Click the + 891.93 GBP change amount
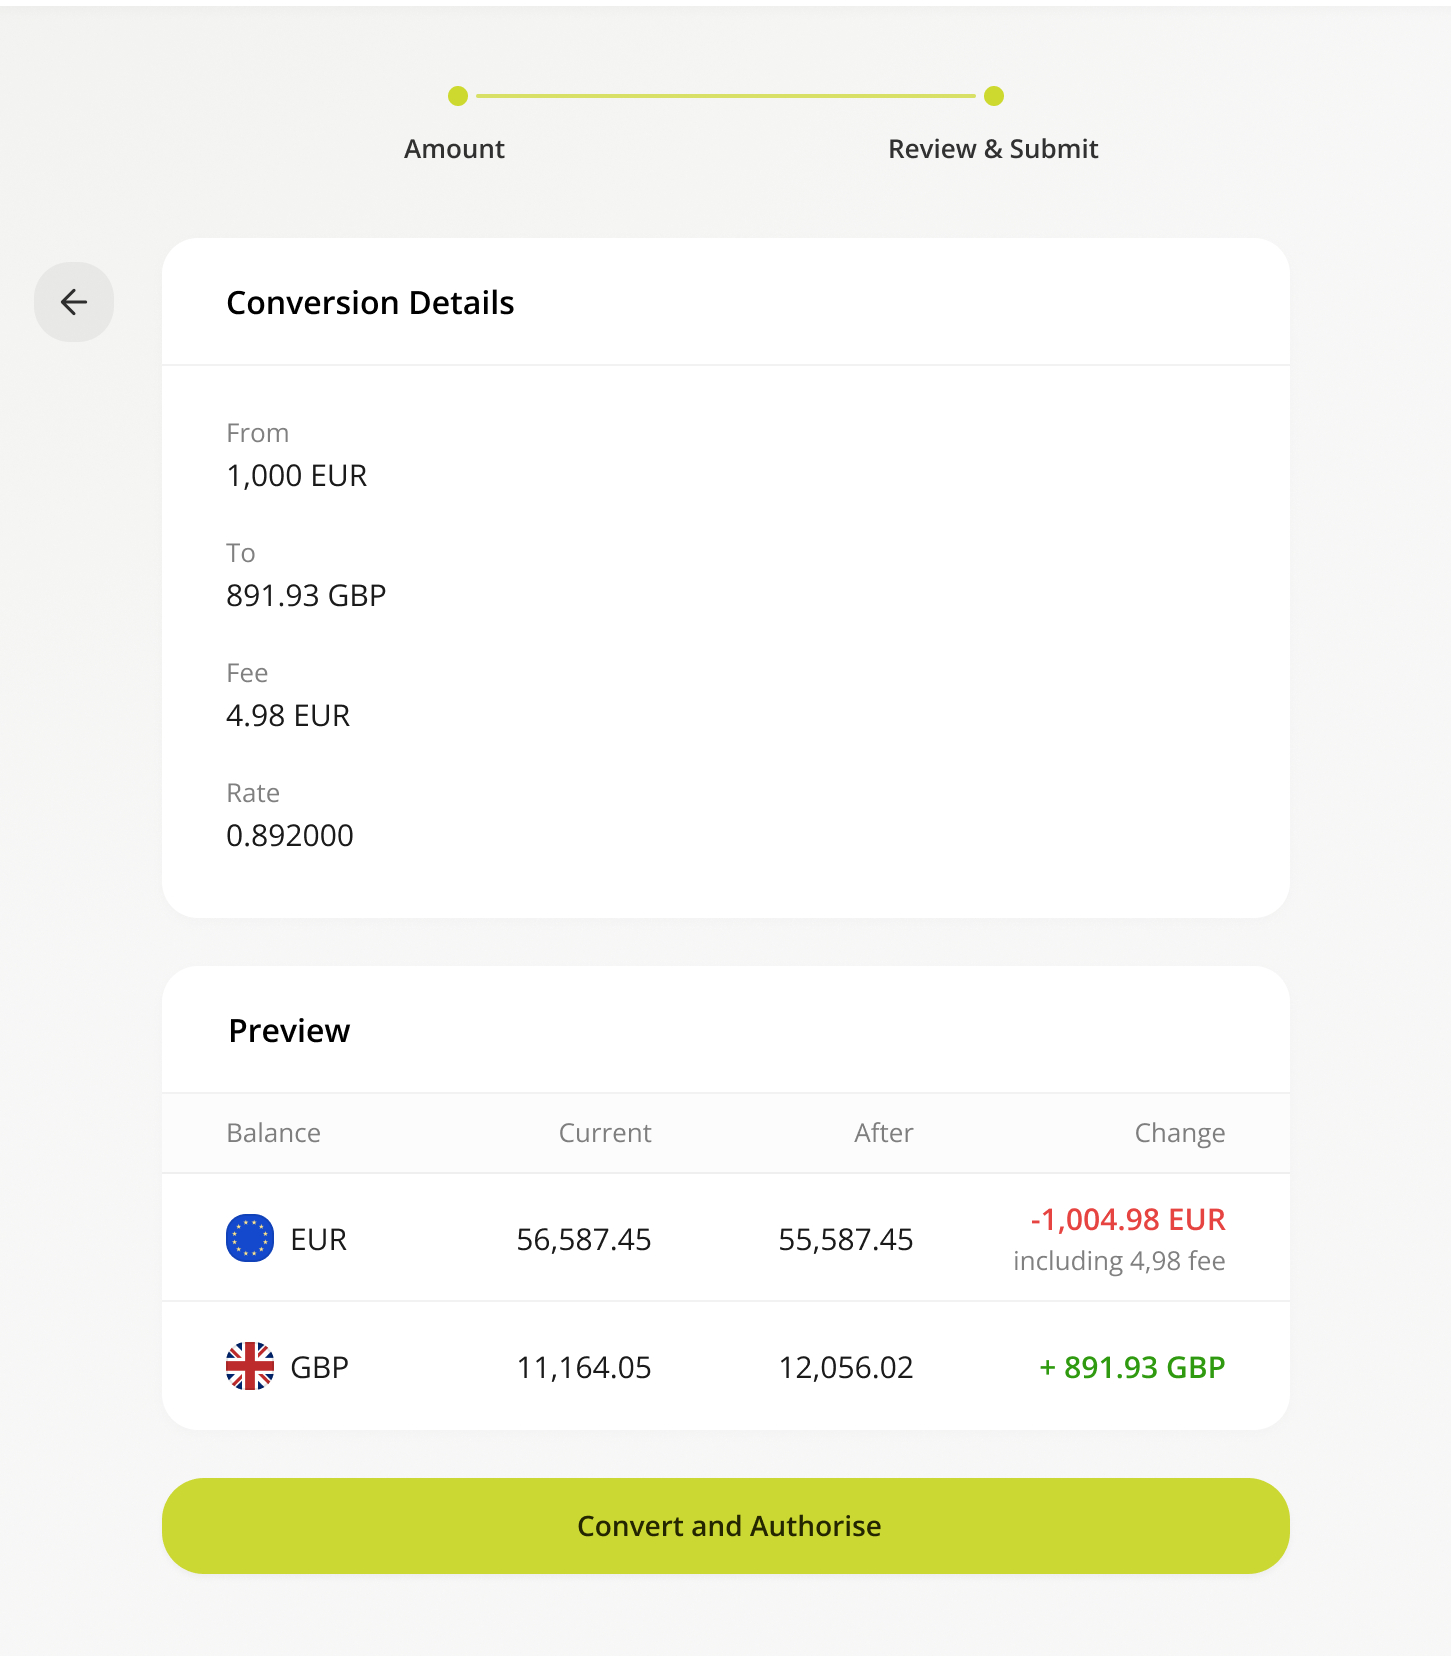Screen dimensions: 1451x1656 pyautogui.click(x=1132, y=1367)
